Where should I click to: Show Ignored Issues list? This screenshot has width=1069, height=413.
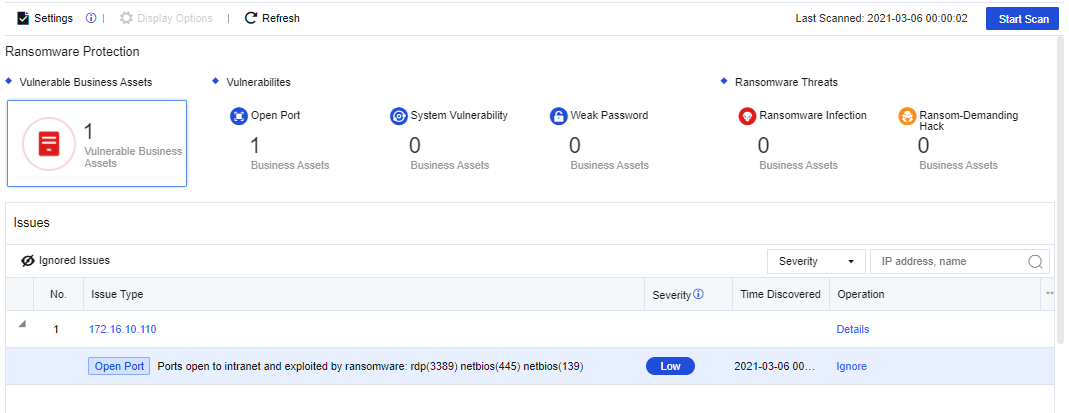pos(66,260)
